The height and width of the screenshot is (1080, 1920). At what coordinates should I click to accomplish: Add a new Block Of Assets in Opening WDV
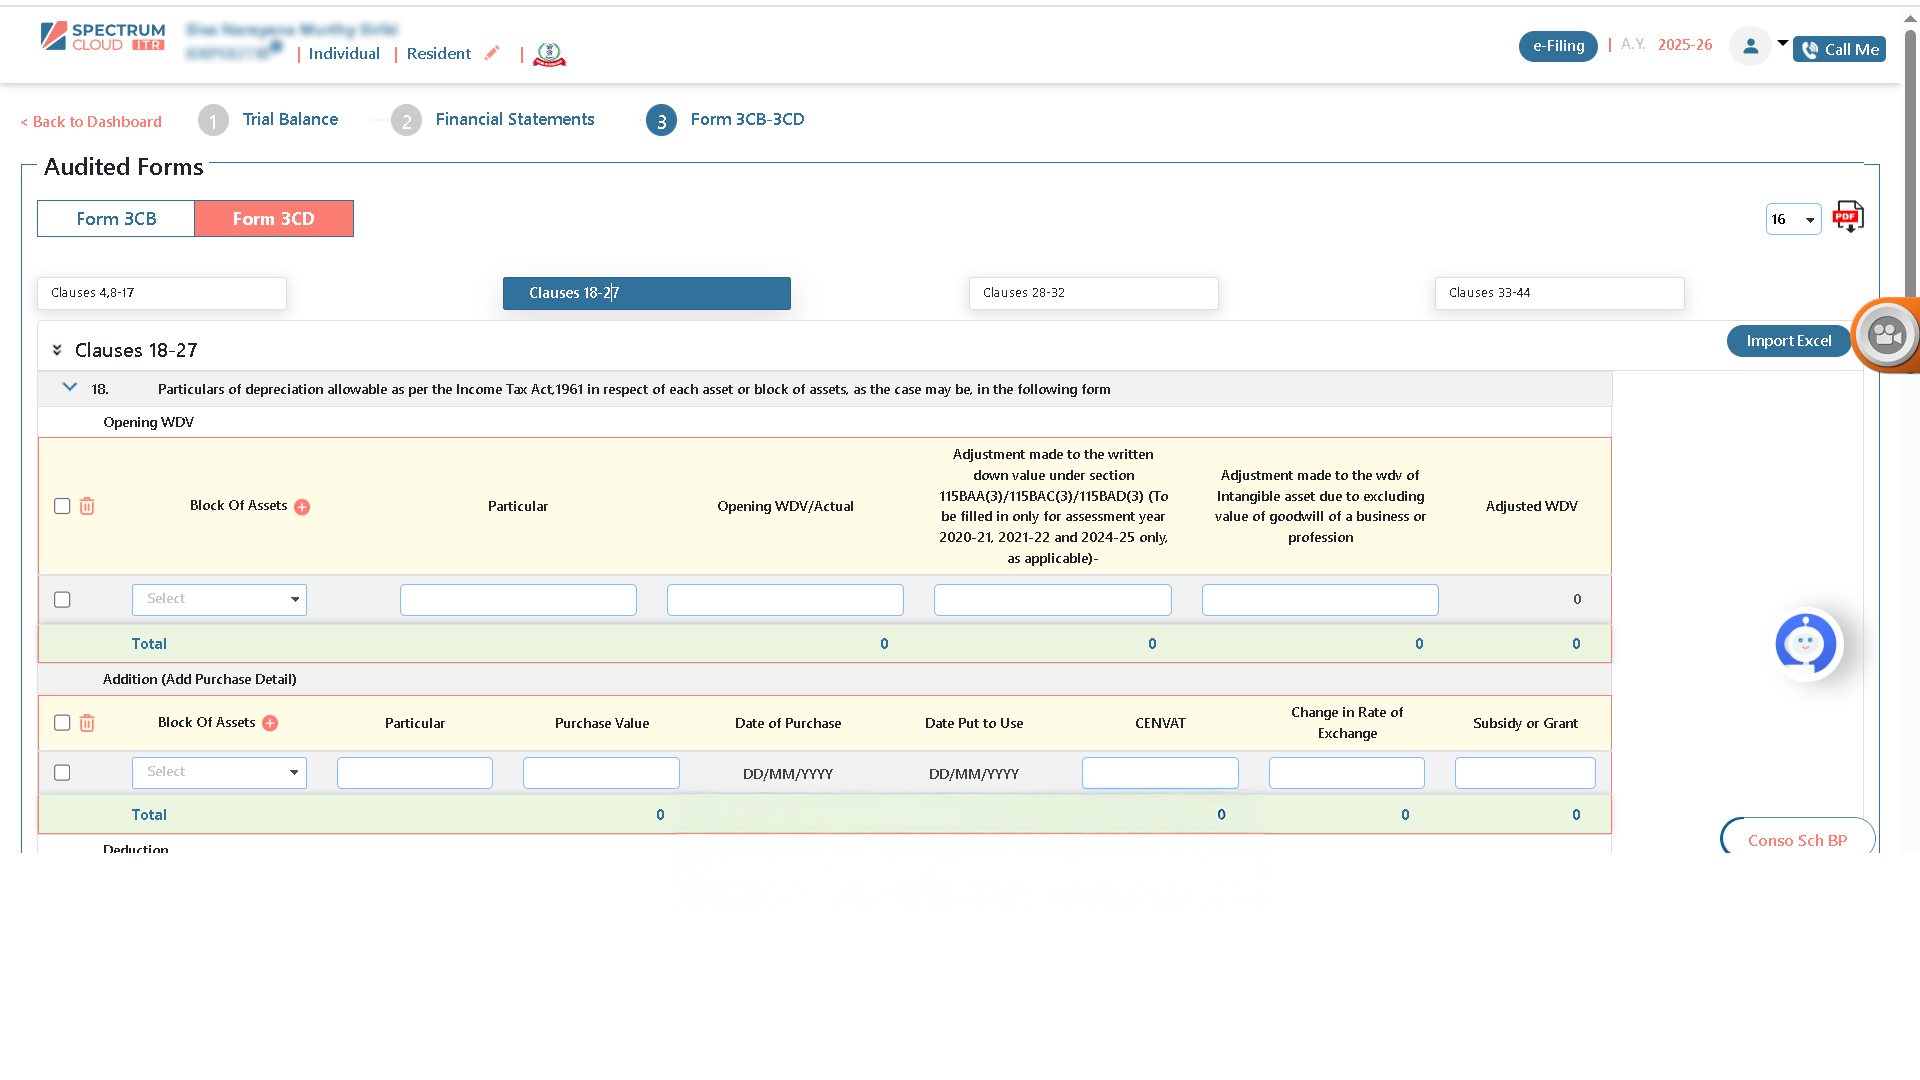pyautogui.click(x=302, y=506)
